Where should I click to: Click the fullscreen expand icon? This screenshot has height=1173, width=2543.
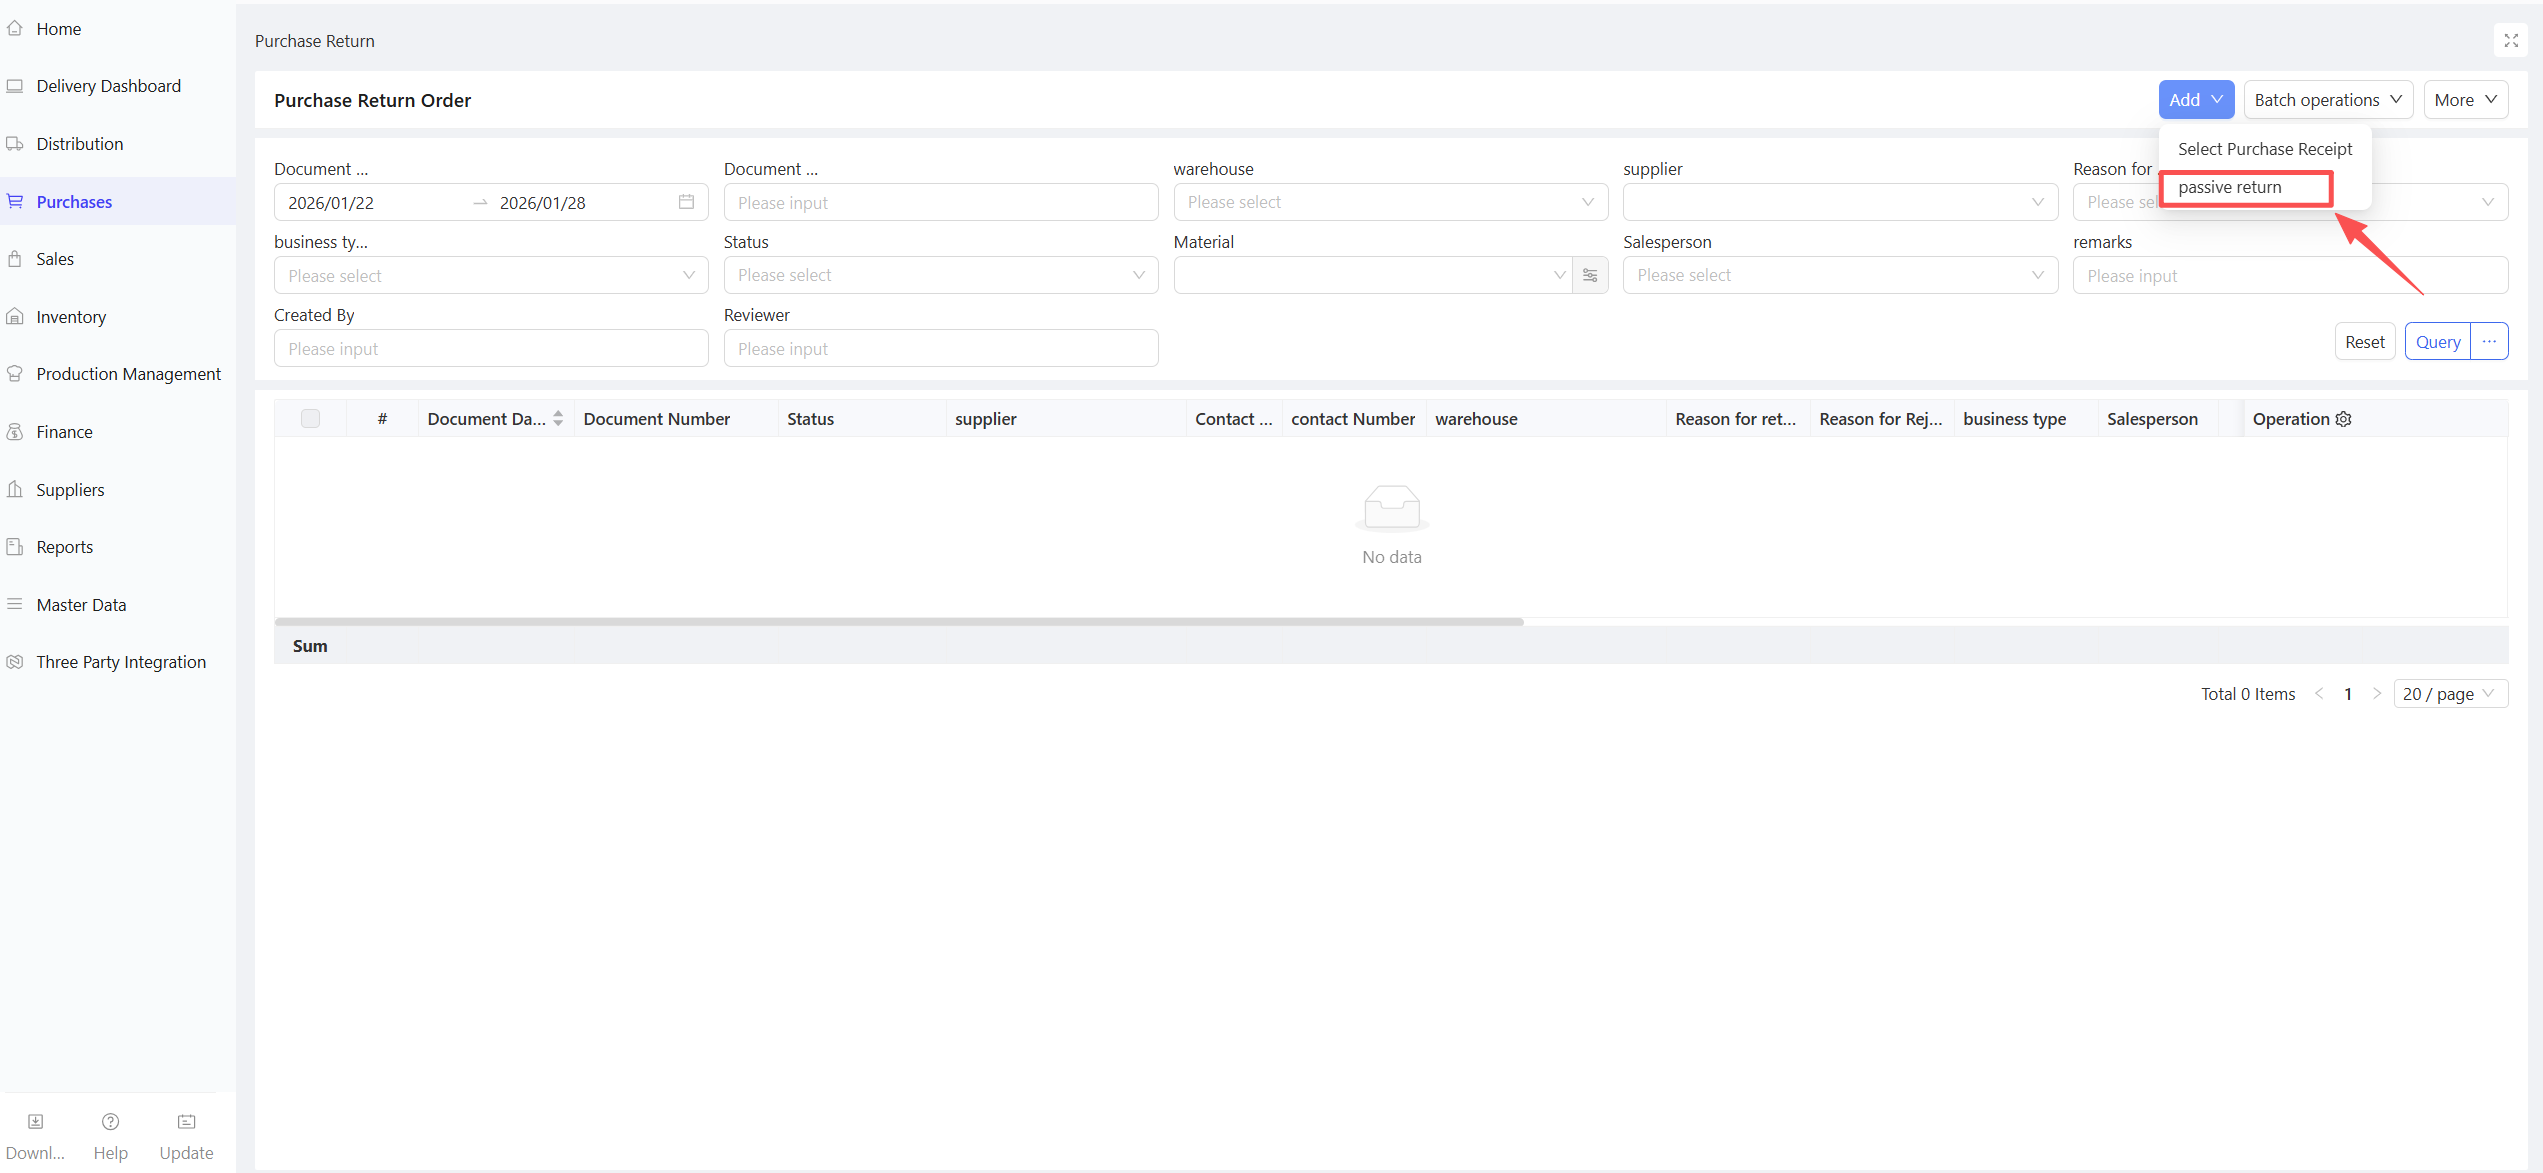tap(2510, 41)
